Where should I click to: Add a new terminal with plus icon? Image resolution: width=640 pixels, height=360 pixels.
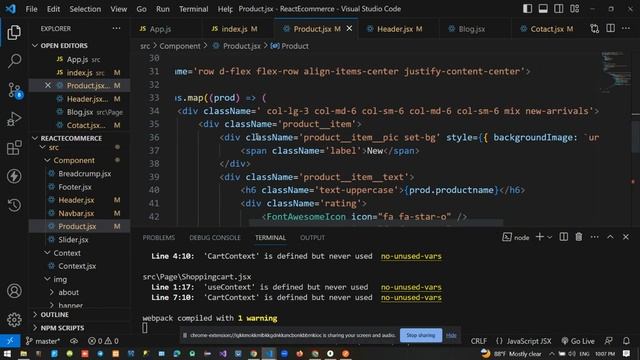click(x=539, y=237)
